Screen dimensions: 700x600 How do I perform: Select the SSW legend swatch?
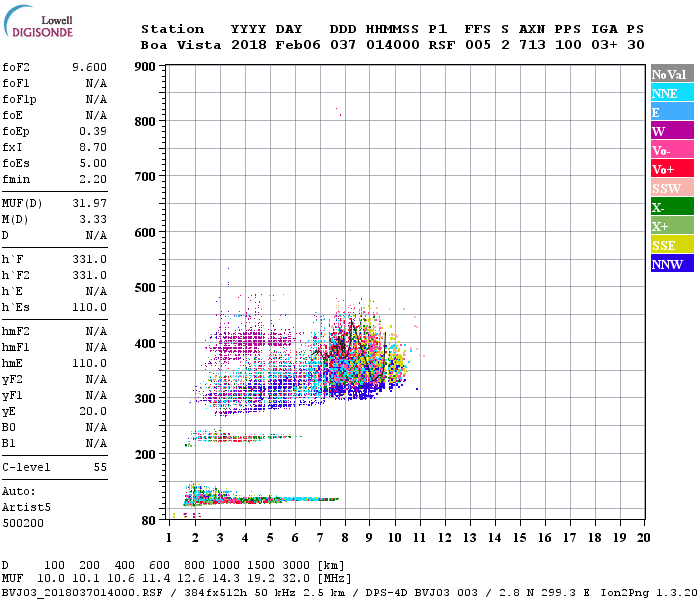point(672,188)
